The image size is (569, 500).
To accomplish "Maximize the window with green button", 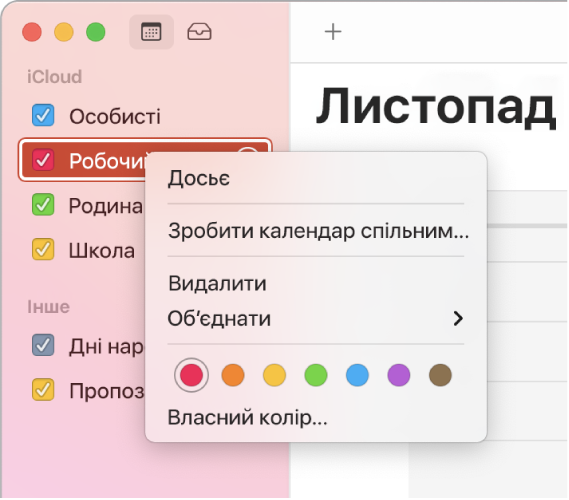I will (x=96, y=32).
